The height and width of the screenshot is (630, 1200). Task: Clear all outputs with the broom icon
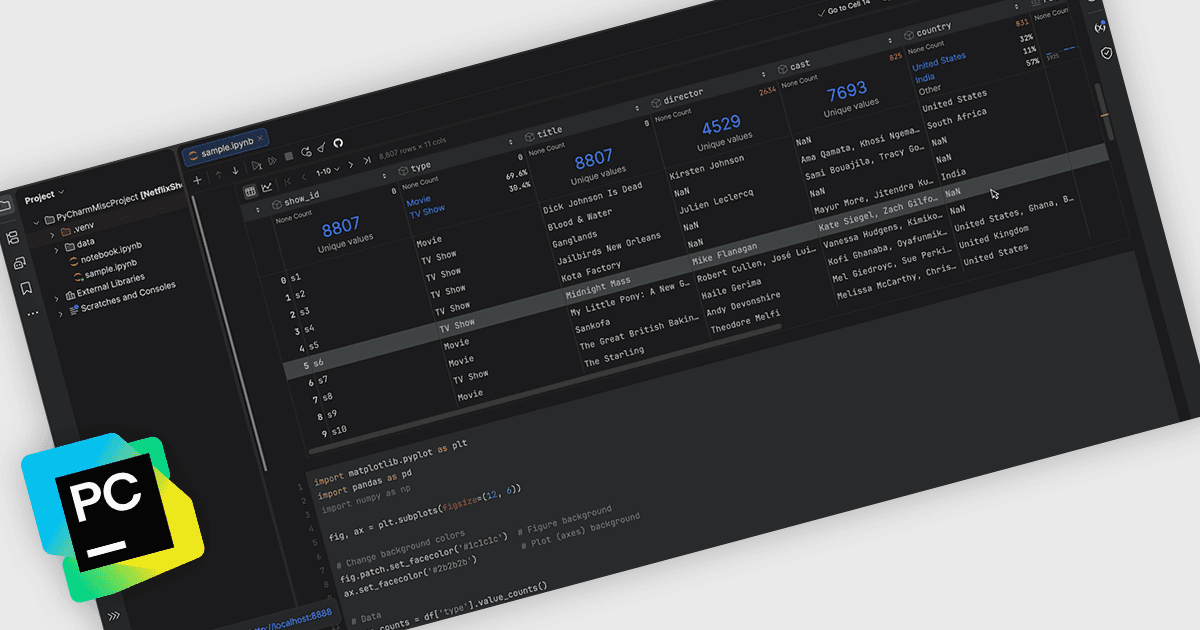(x=321, y=148)
